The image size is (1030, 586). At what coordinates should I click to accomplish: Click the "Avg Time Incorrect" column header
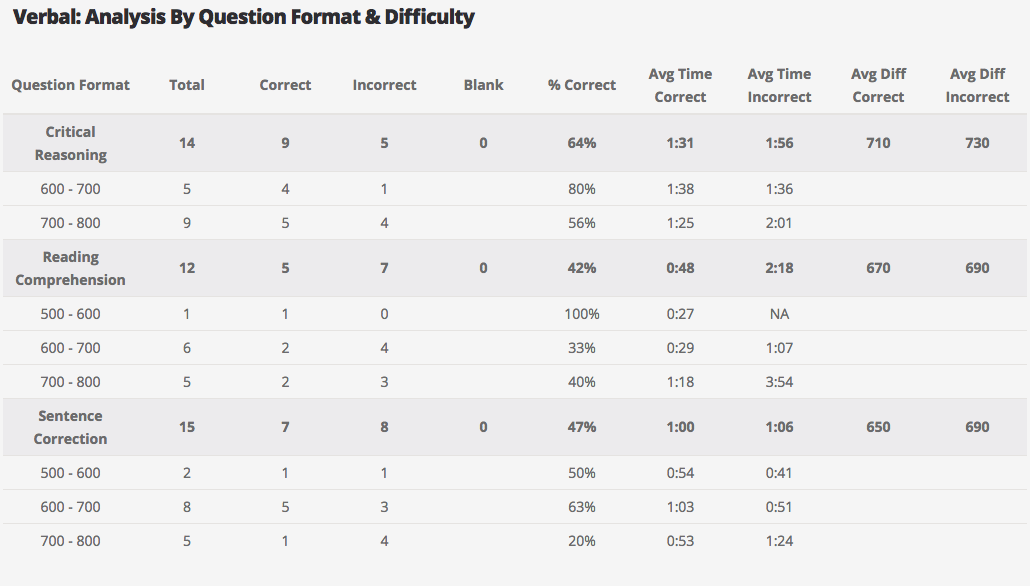click(779, 85)
